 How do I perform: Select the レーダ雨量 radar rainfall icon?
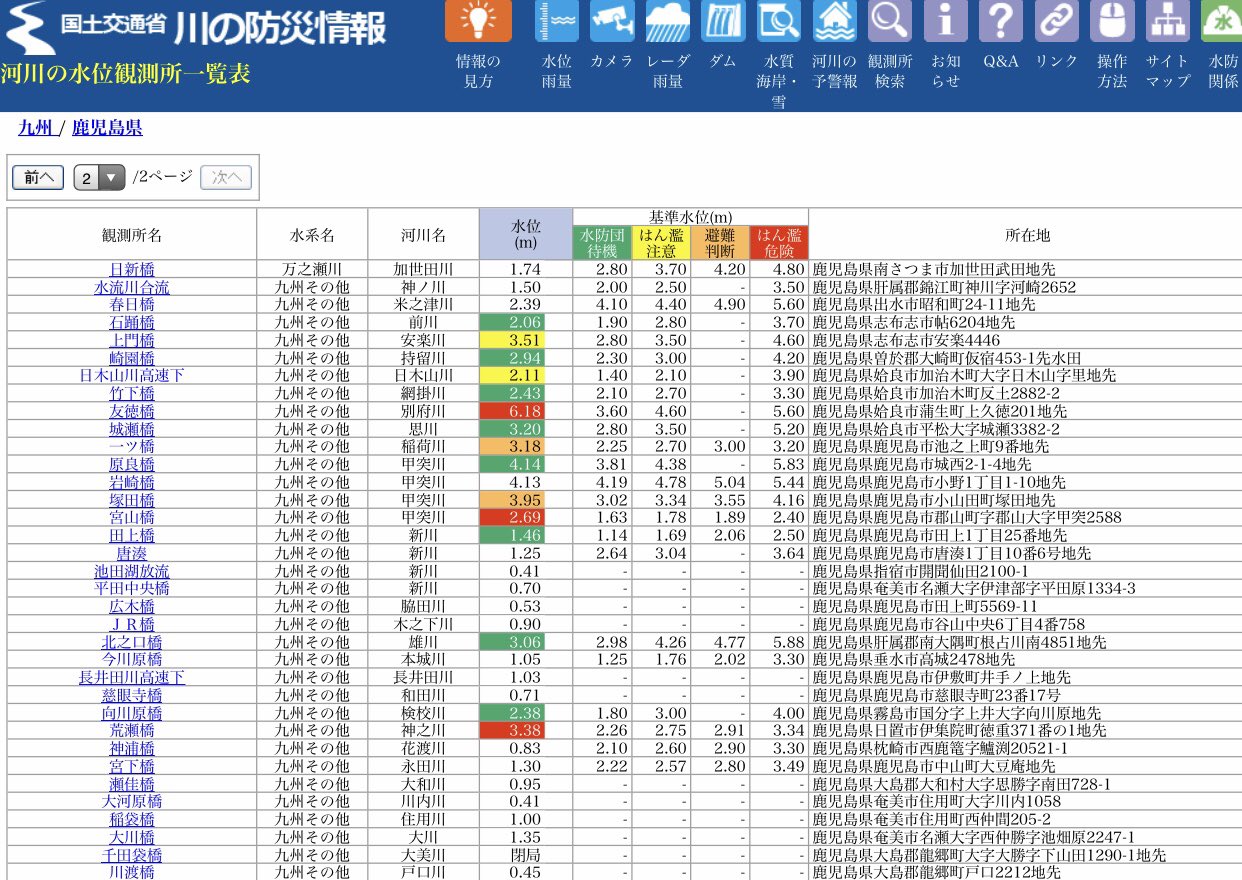click(667, 20)
